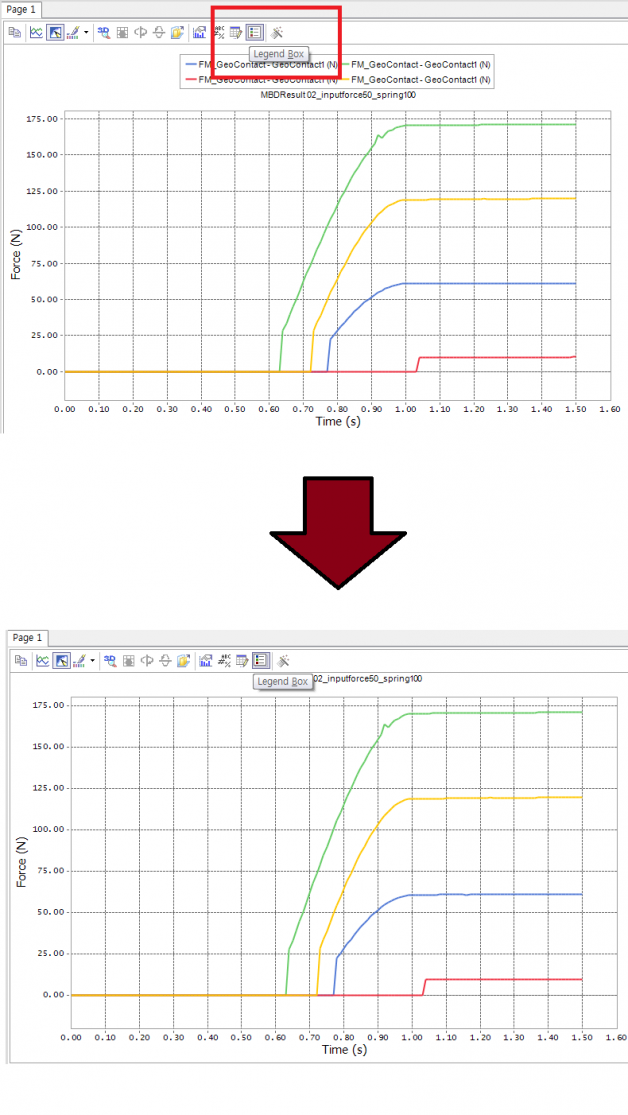Click the magic wand icon in the upper toolbar
Screen dimensions: 628x1115
277,32
